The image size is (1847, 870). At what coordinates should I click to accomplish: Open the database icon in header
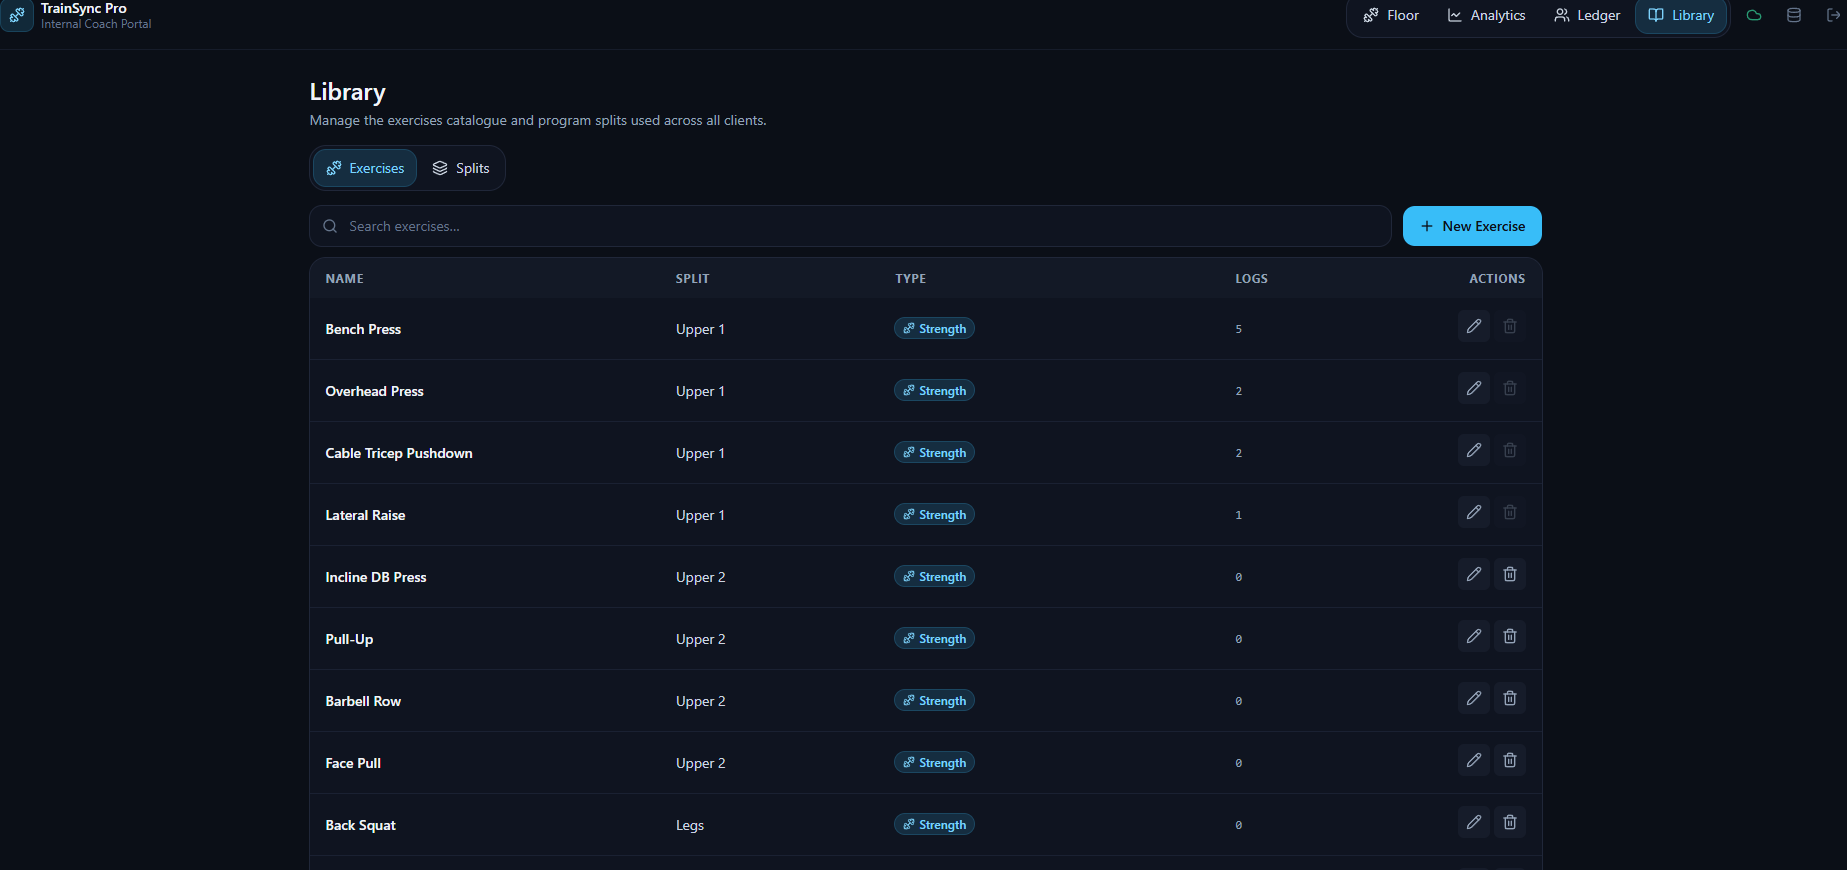(x=1794, y=15)
